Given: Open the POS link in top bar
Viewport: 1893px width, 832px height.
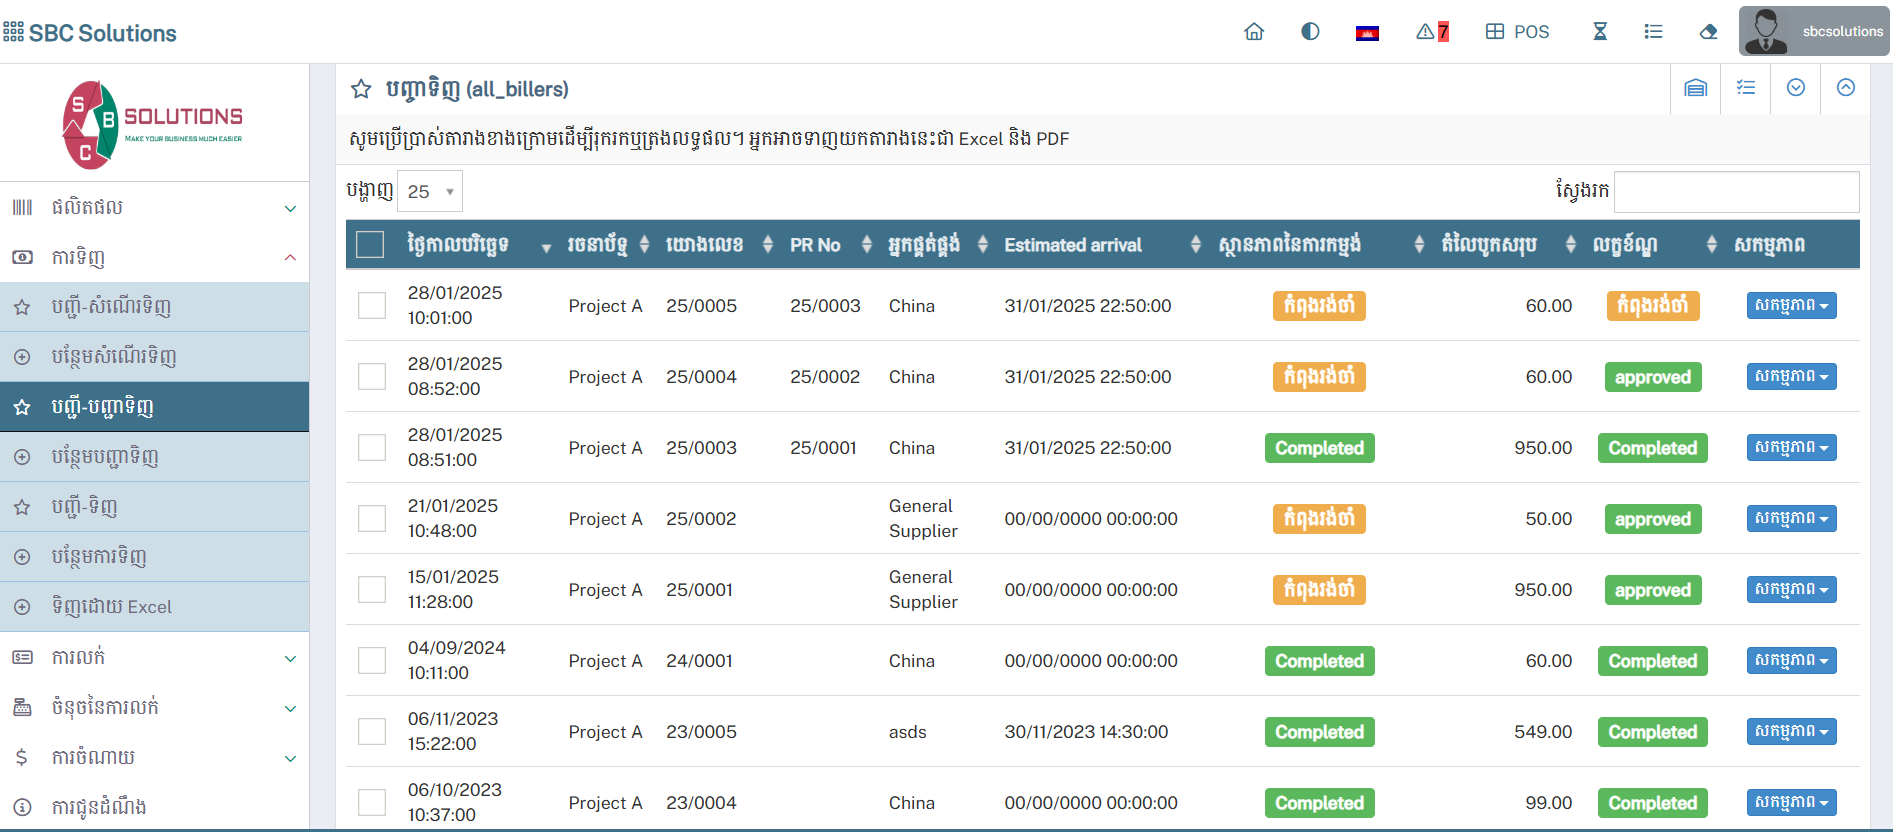Looking at the screenshot, I should coord(1518,32).
